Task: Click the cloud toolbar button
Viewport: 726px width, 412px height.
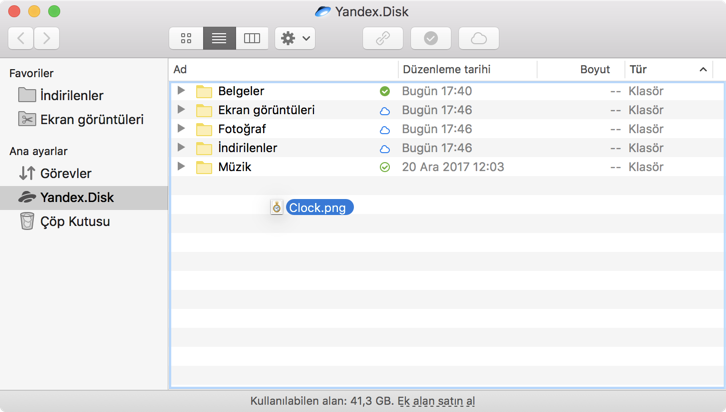Action: tap(479, 38)
